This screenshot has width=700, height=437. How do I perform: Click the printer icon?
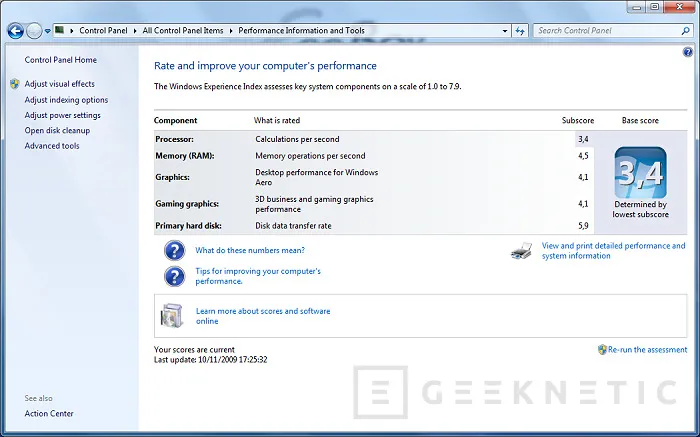point(521,251)
